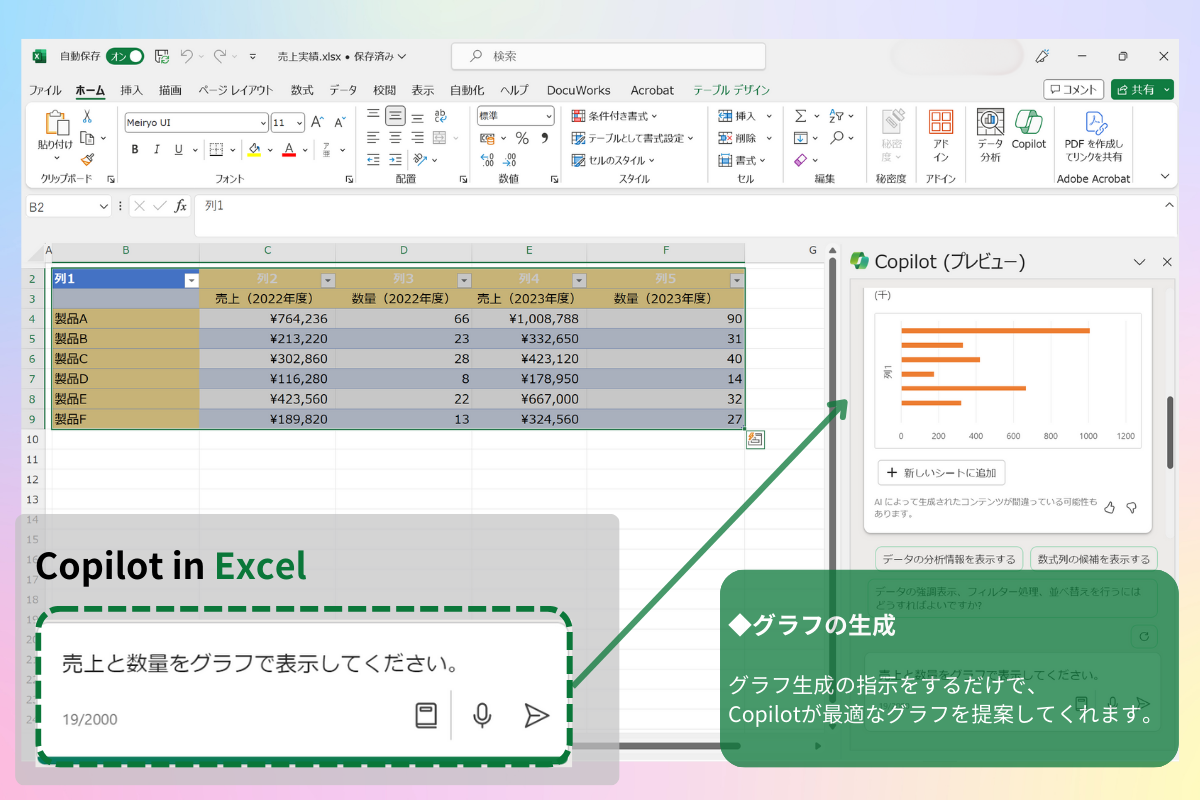Click the Clear eraser icon
This screenshot has height=800, width=1200.
800,160
